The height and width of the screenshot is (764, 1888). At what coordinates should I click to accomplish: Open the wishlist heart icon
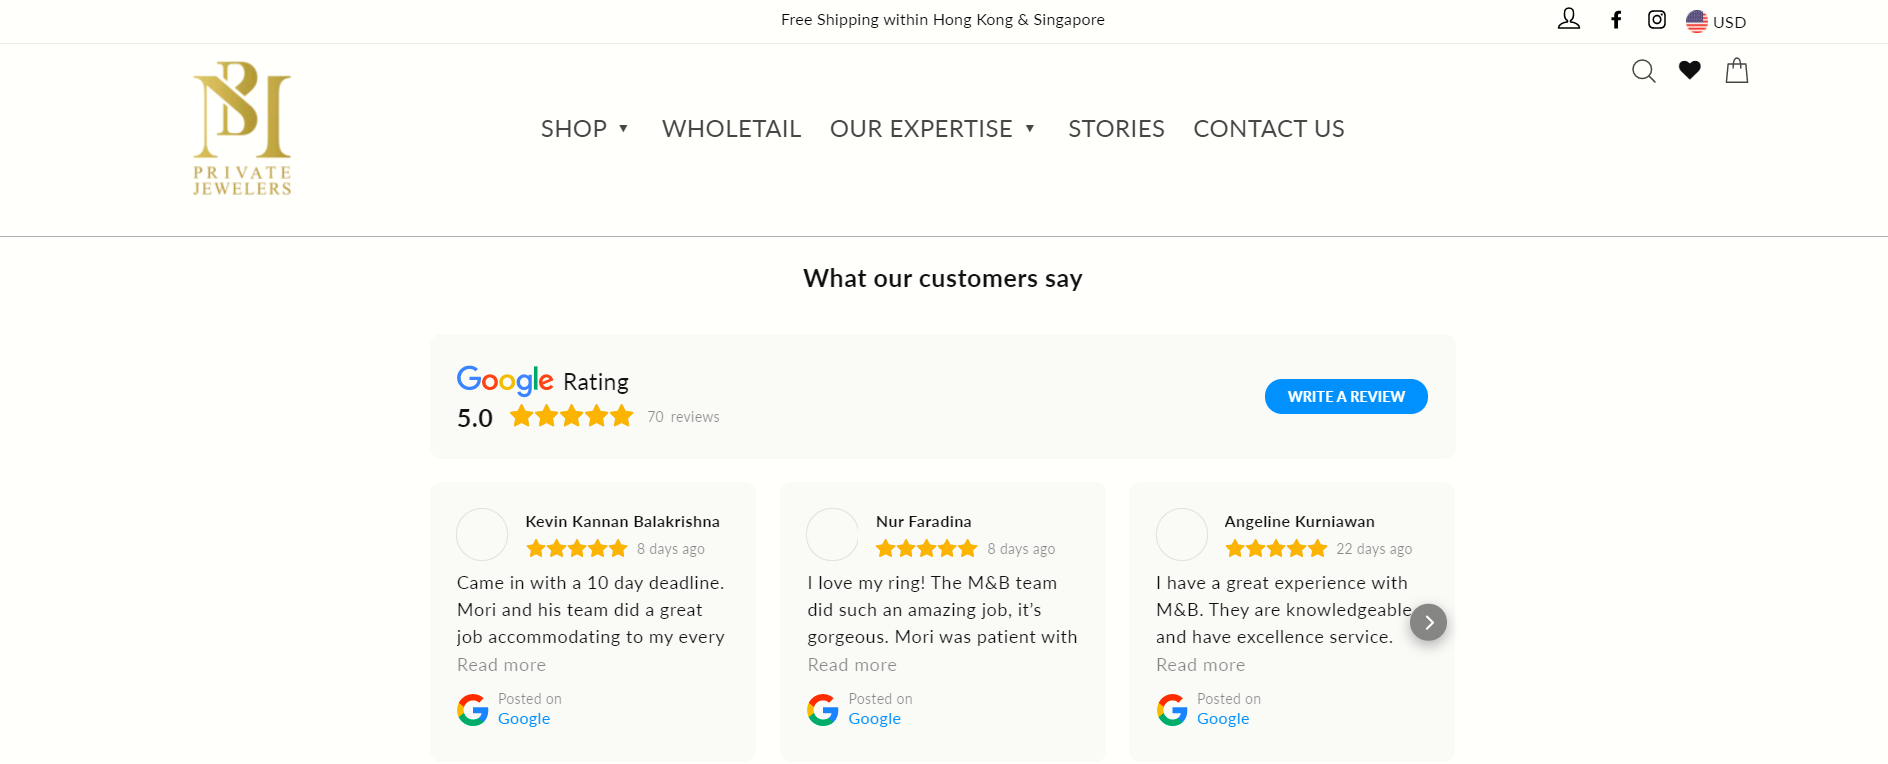1690,70
